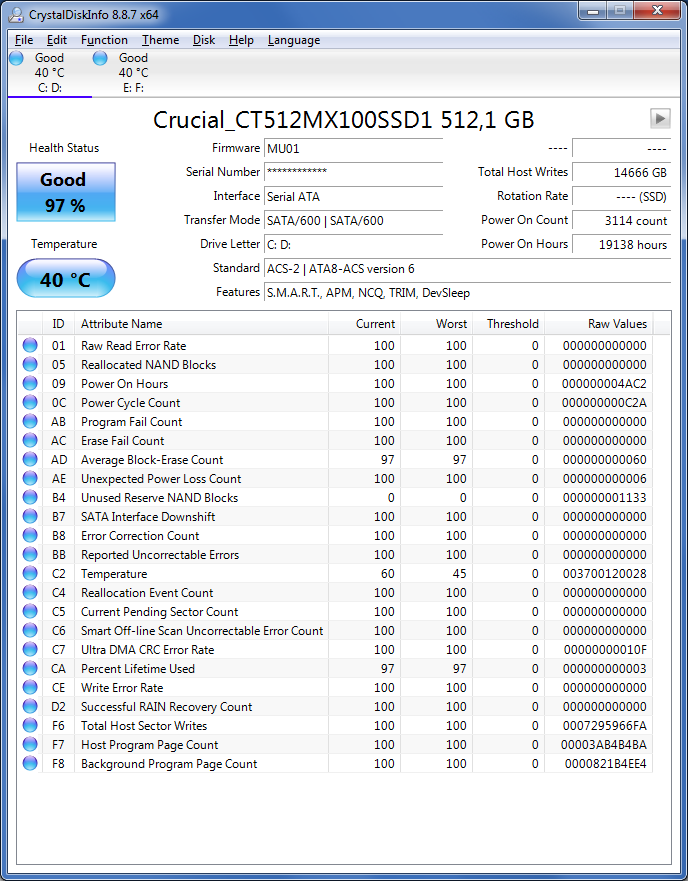
Task: Click status orb for Reallocated NAND Blocks
Action: [30, 365]
